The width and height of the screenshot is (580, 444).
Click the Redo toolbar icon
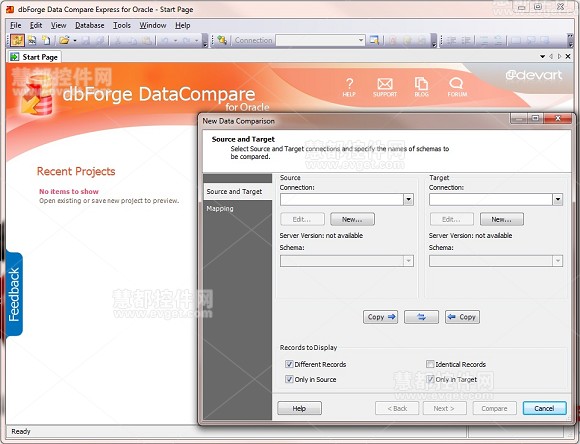186,40
